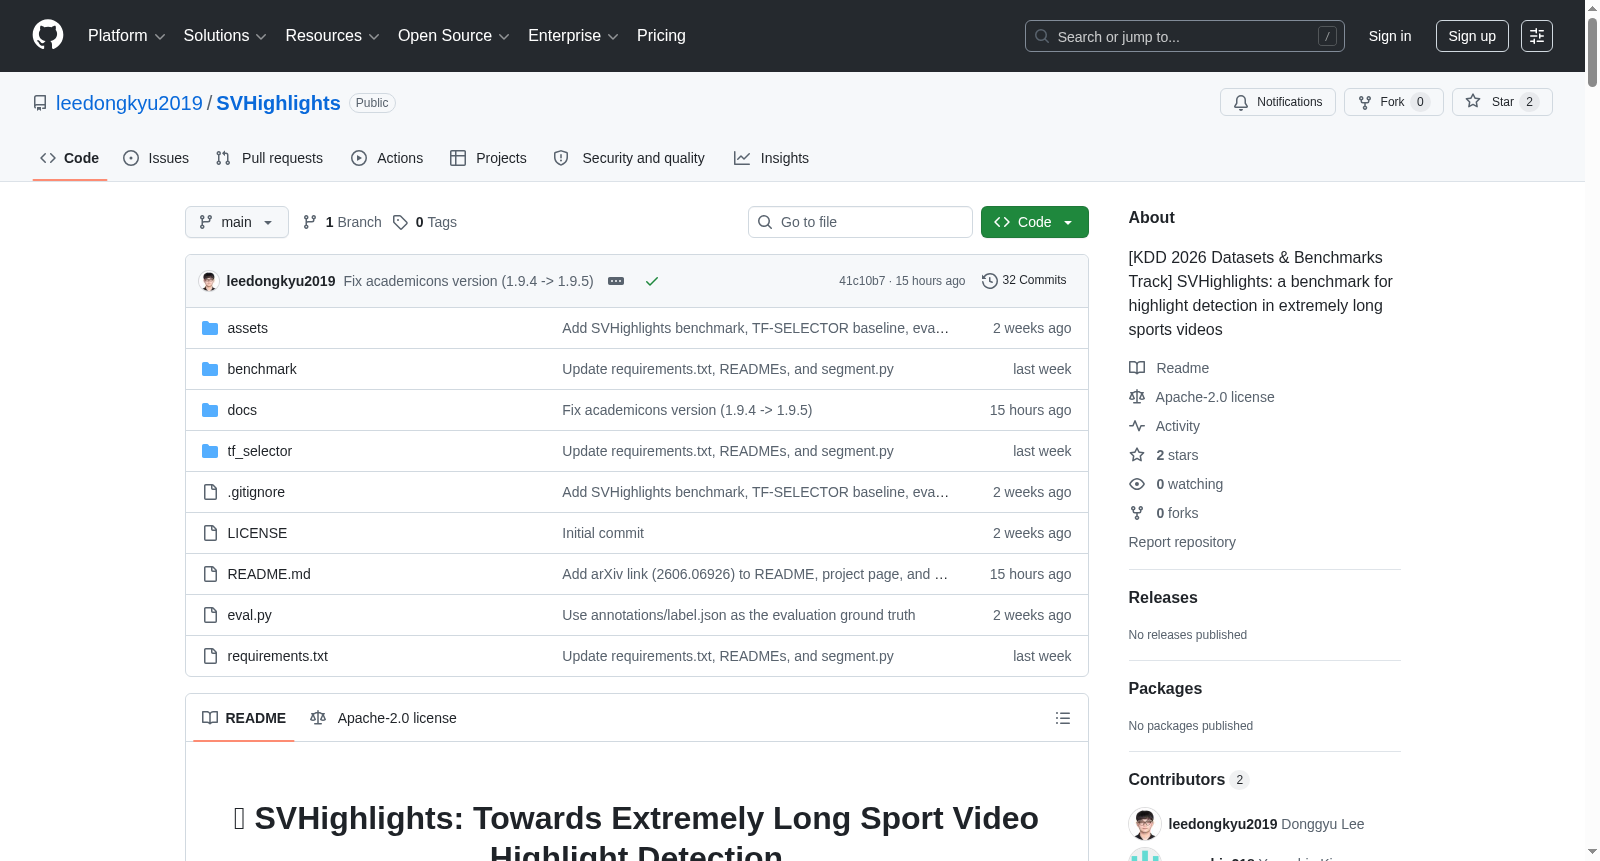
Task: Switch to the Apache-2.0 license tab
Action: click(x=383, y=718)
